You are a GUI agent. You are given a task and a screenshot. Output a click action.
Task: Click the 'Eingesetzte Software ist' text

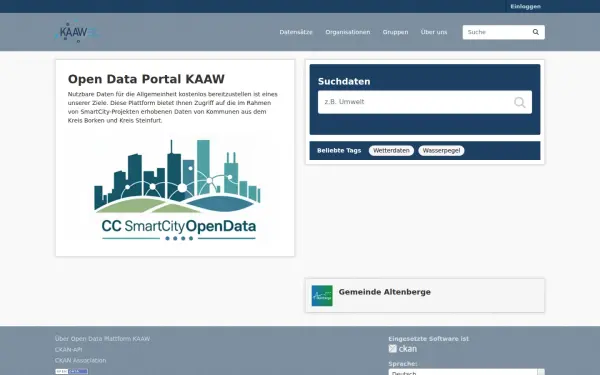pyautogui.click(x=429, y=339)
